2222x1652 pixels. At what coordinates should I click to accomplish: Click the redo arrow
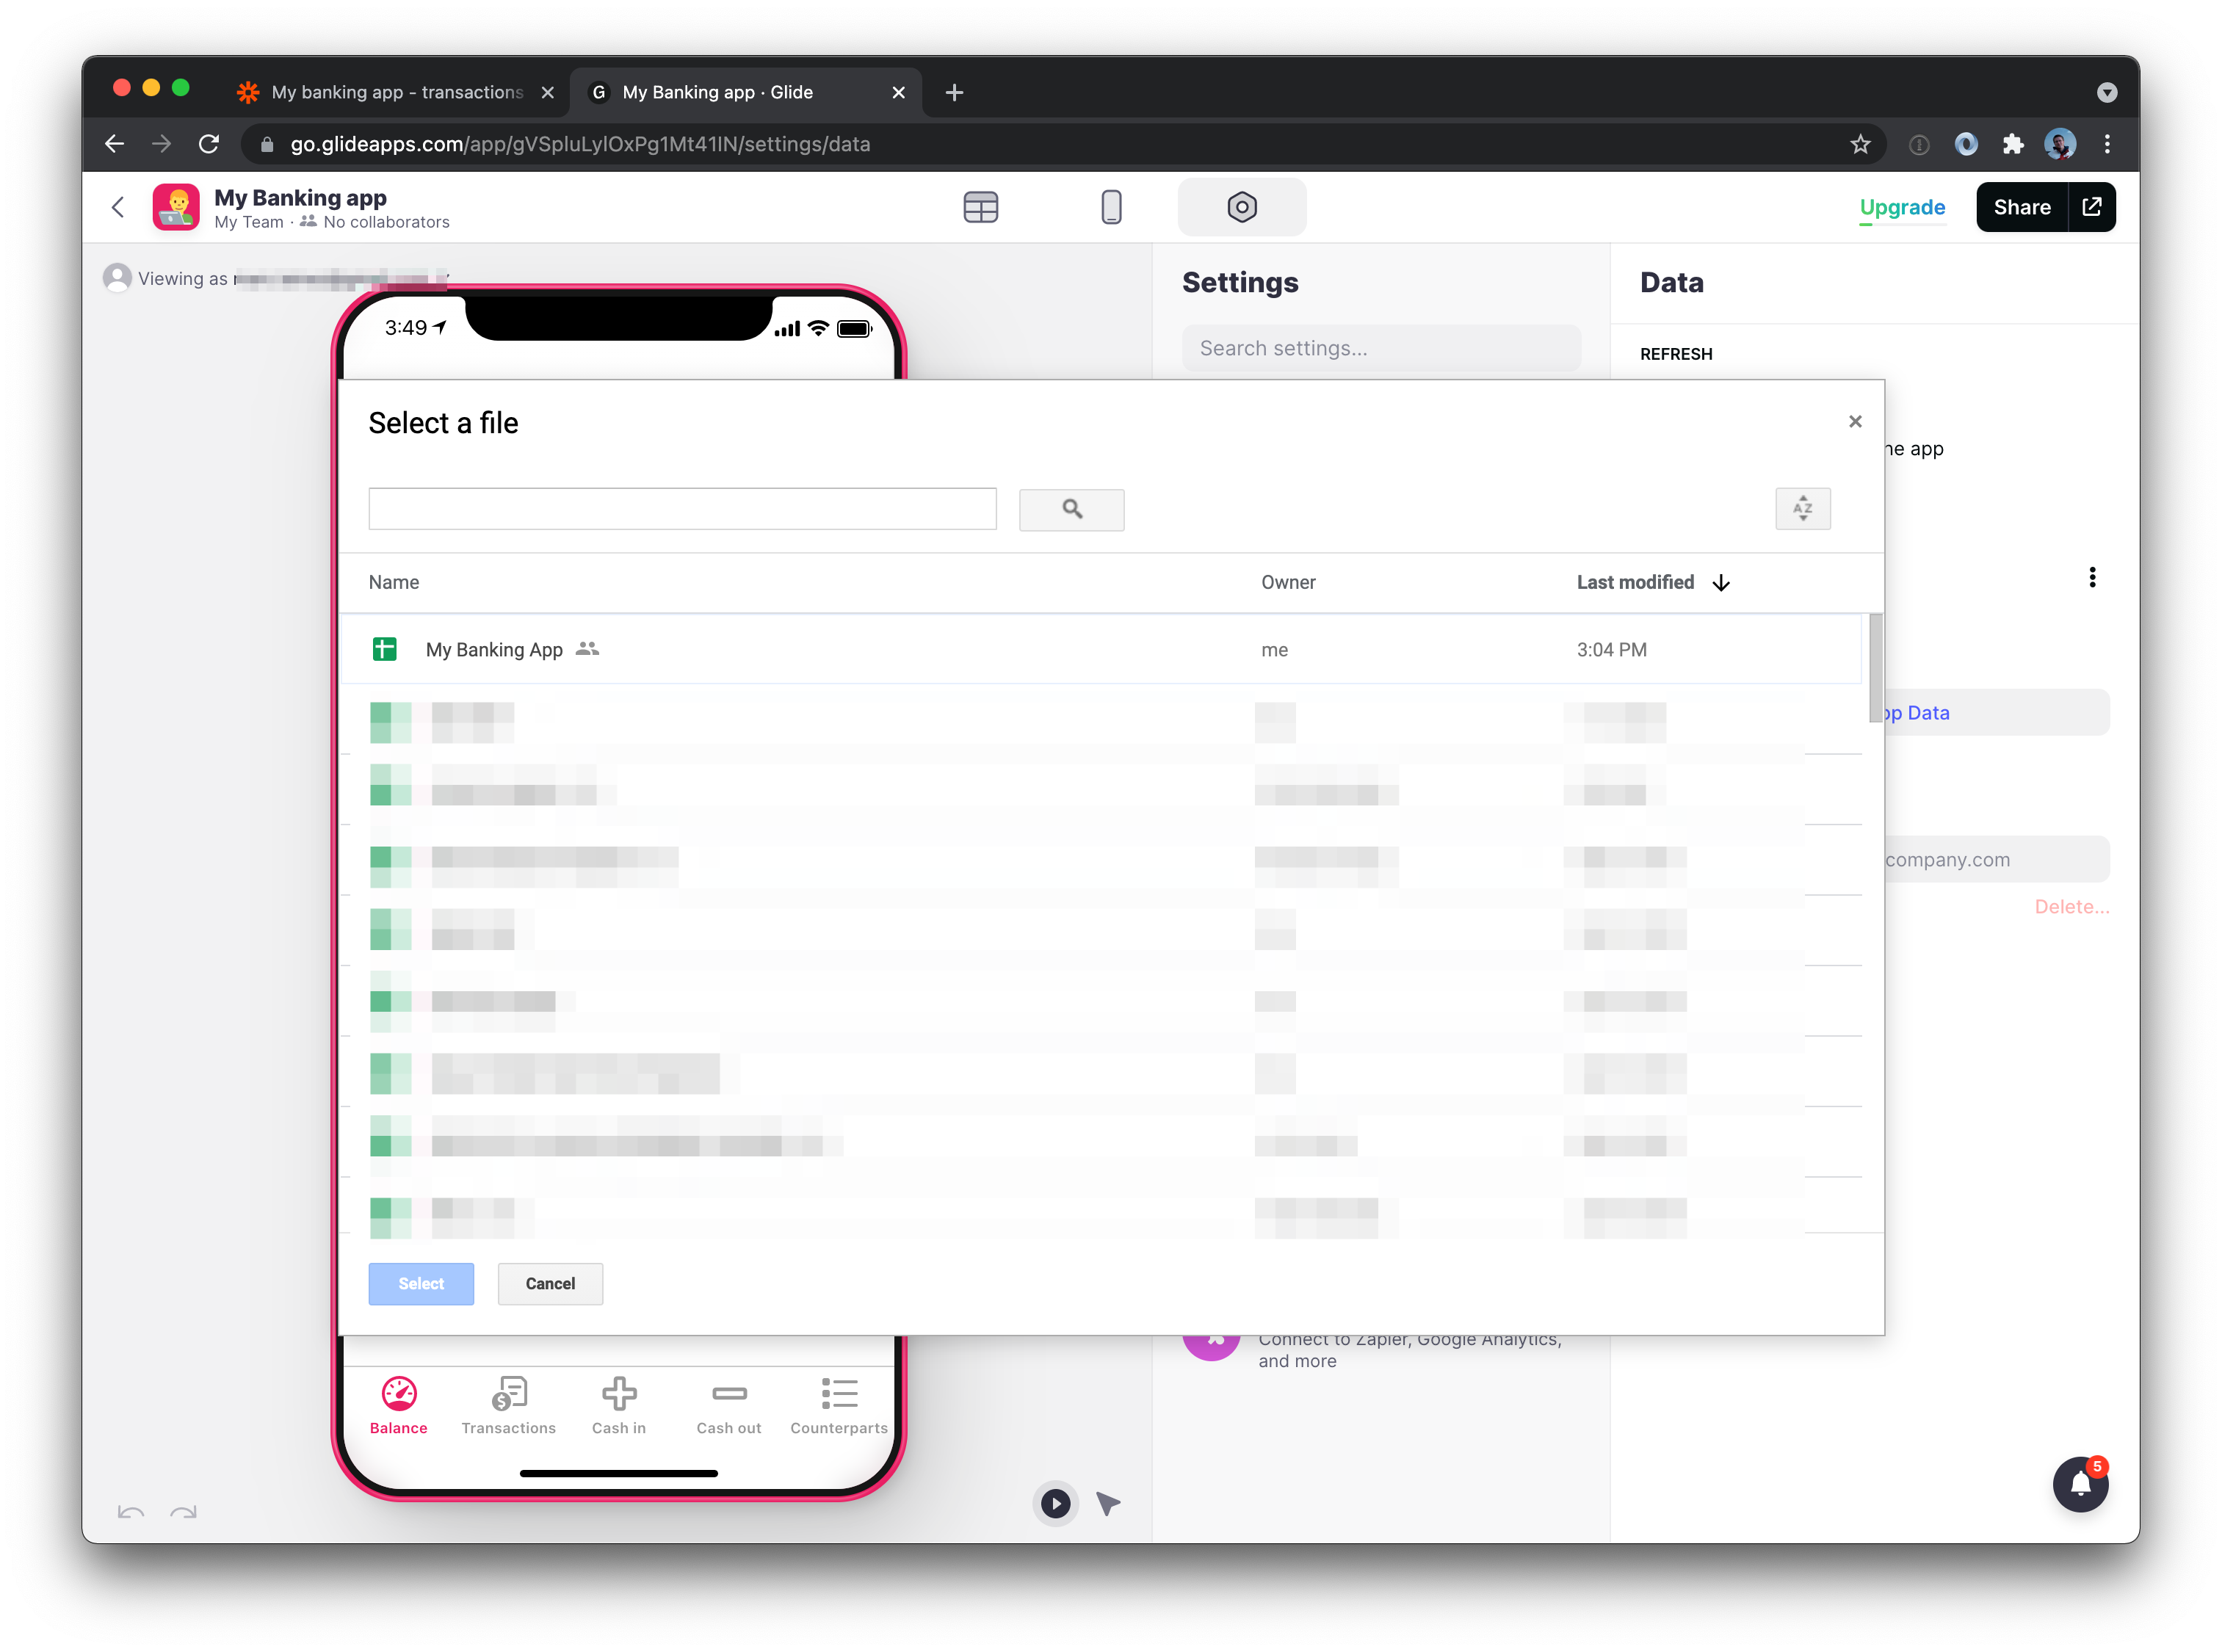(x=183, y=1511)
